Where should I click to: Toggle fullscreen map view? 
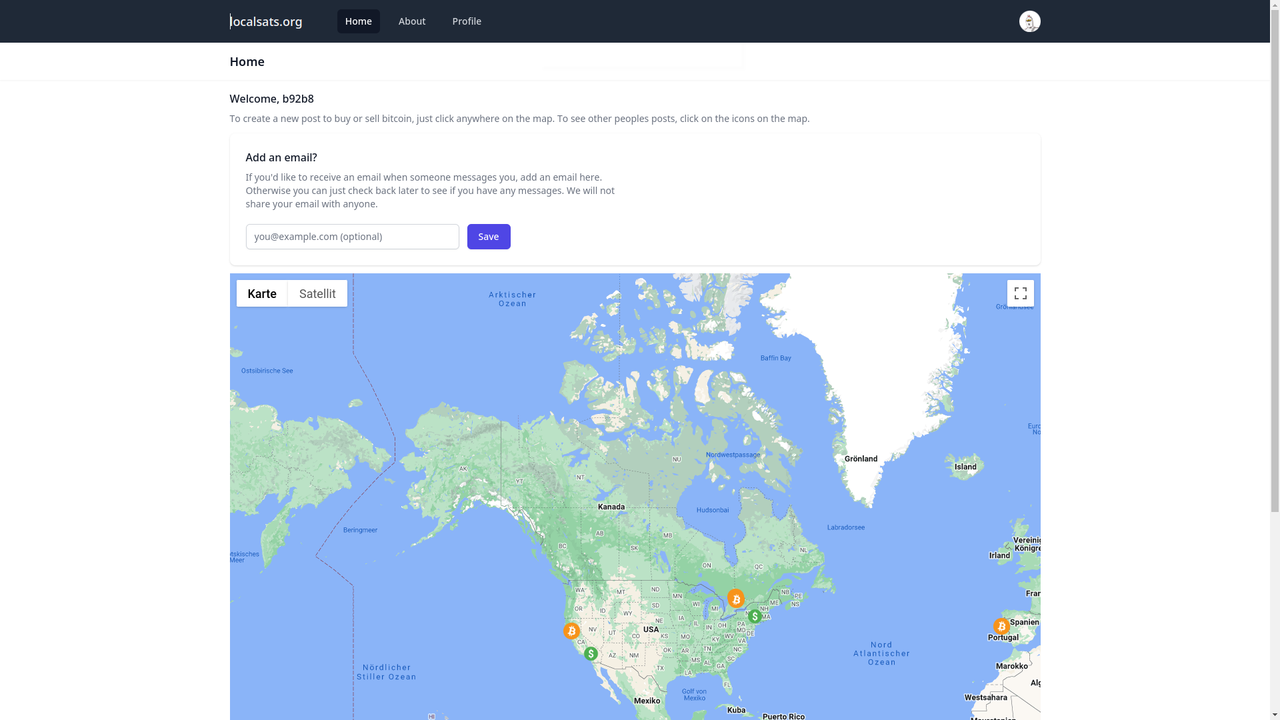(1020, 293)
